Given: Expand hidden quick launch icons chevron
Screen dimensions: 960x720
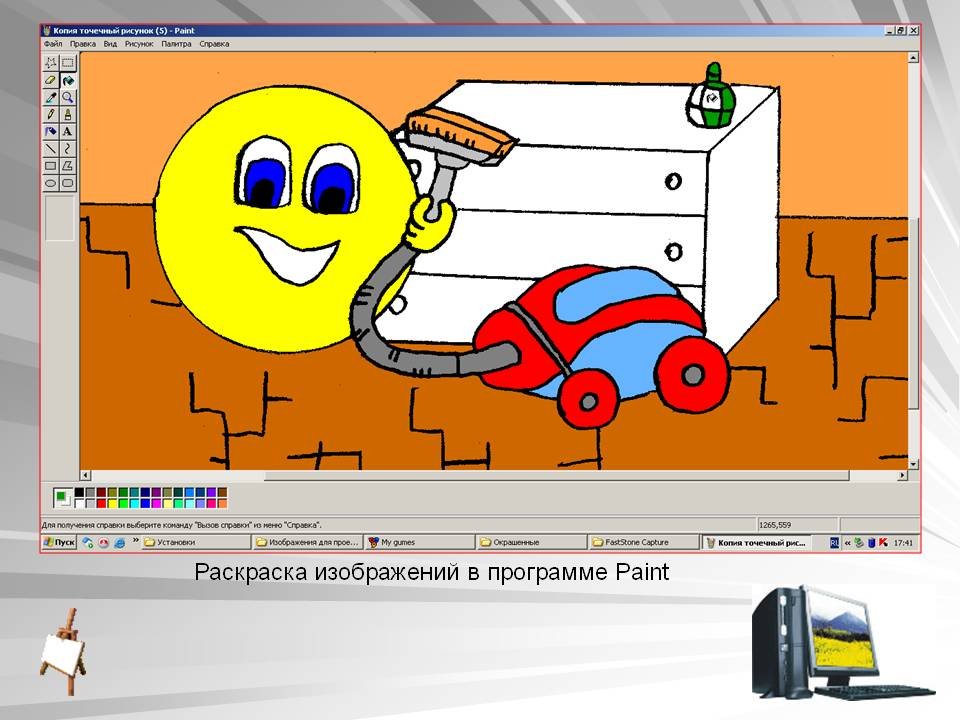Looking at the screenshot, I should tap(135, 541).
